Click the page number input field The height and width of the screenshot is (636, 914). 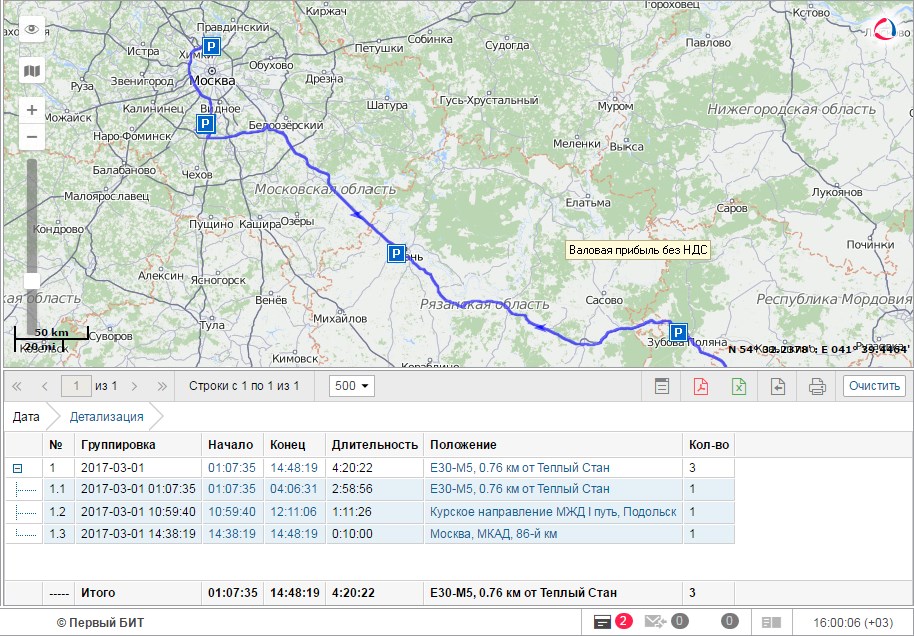[x=75, y=386]
